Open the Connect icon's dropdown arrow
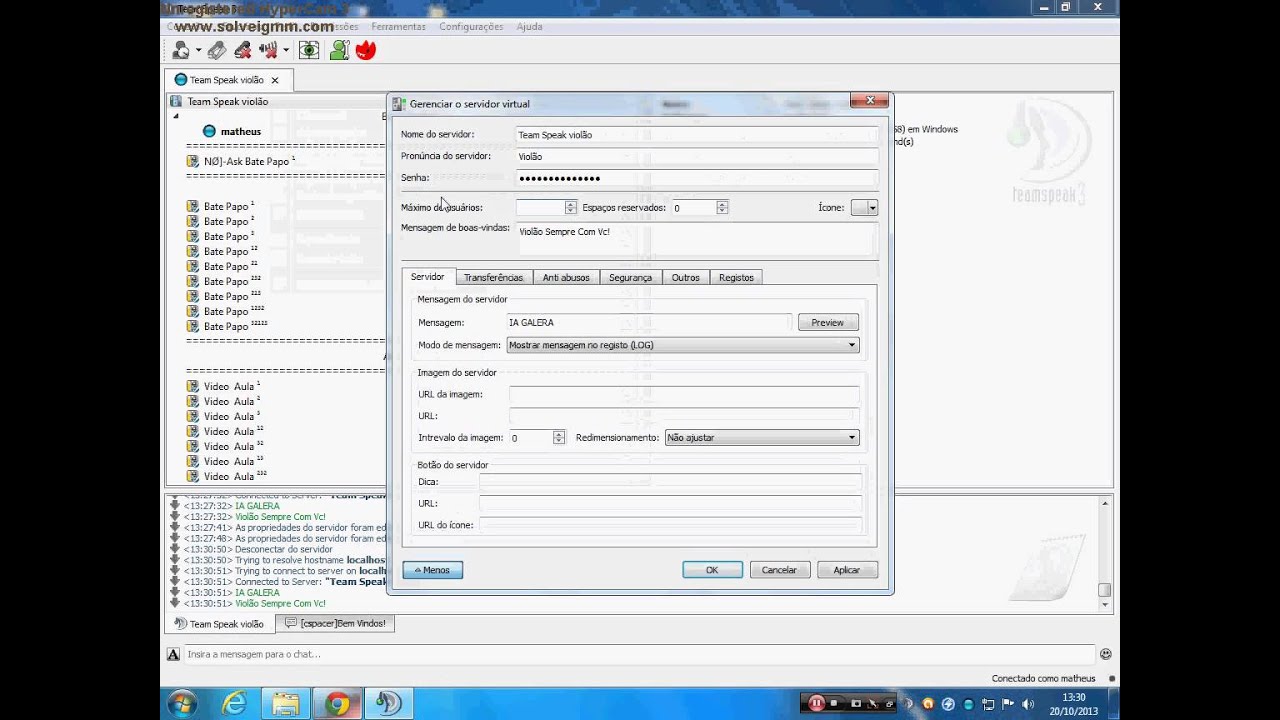Image resolution: width=1280 pixels, height=720 pixels. click(198, 50)
